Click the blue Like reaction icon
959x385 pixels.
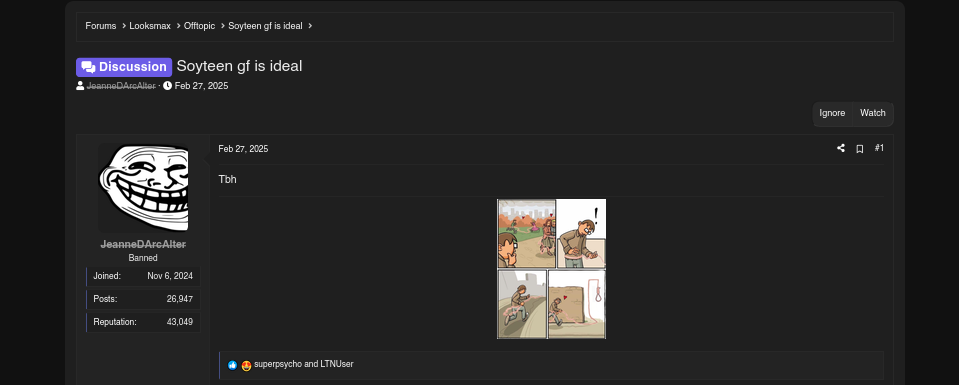[x=232, y=365]
